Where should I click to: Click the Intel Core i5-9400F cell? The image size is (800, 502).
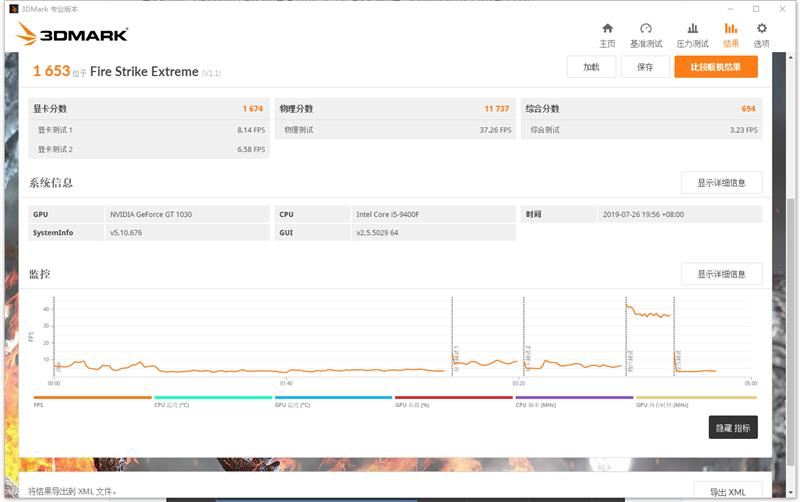click(433, 214)
